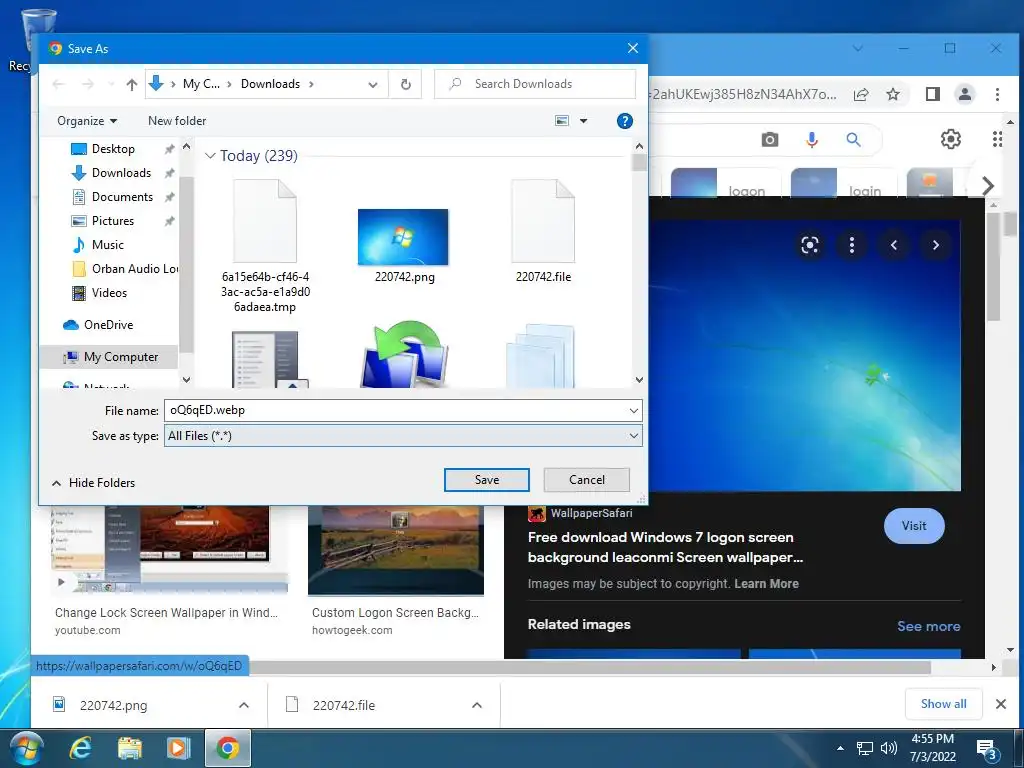The image size is (1024, 768).
Task: Expand address bar history dropdown
Action: (373, 84)
